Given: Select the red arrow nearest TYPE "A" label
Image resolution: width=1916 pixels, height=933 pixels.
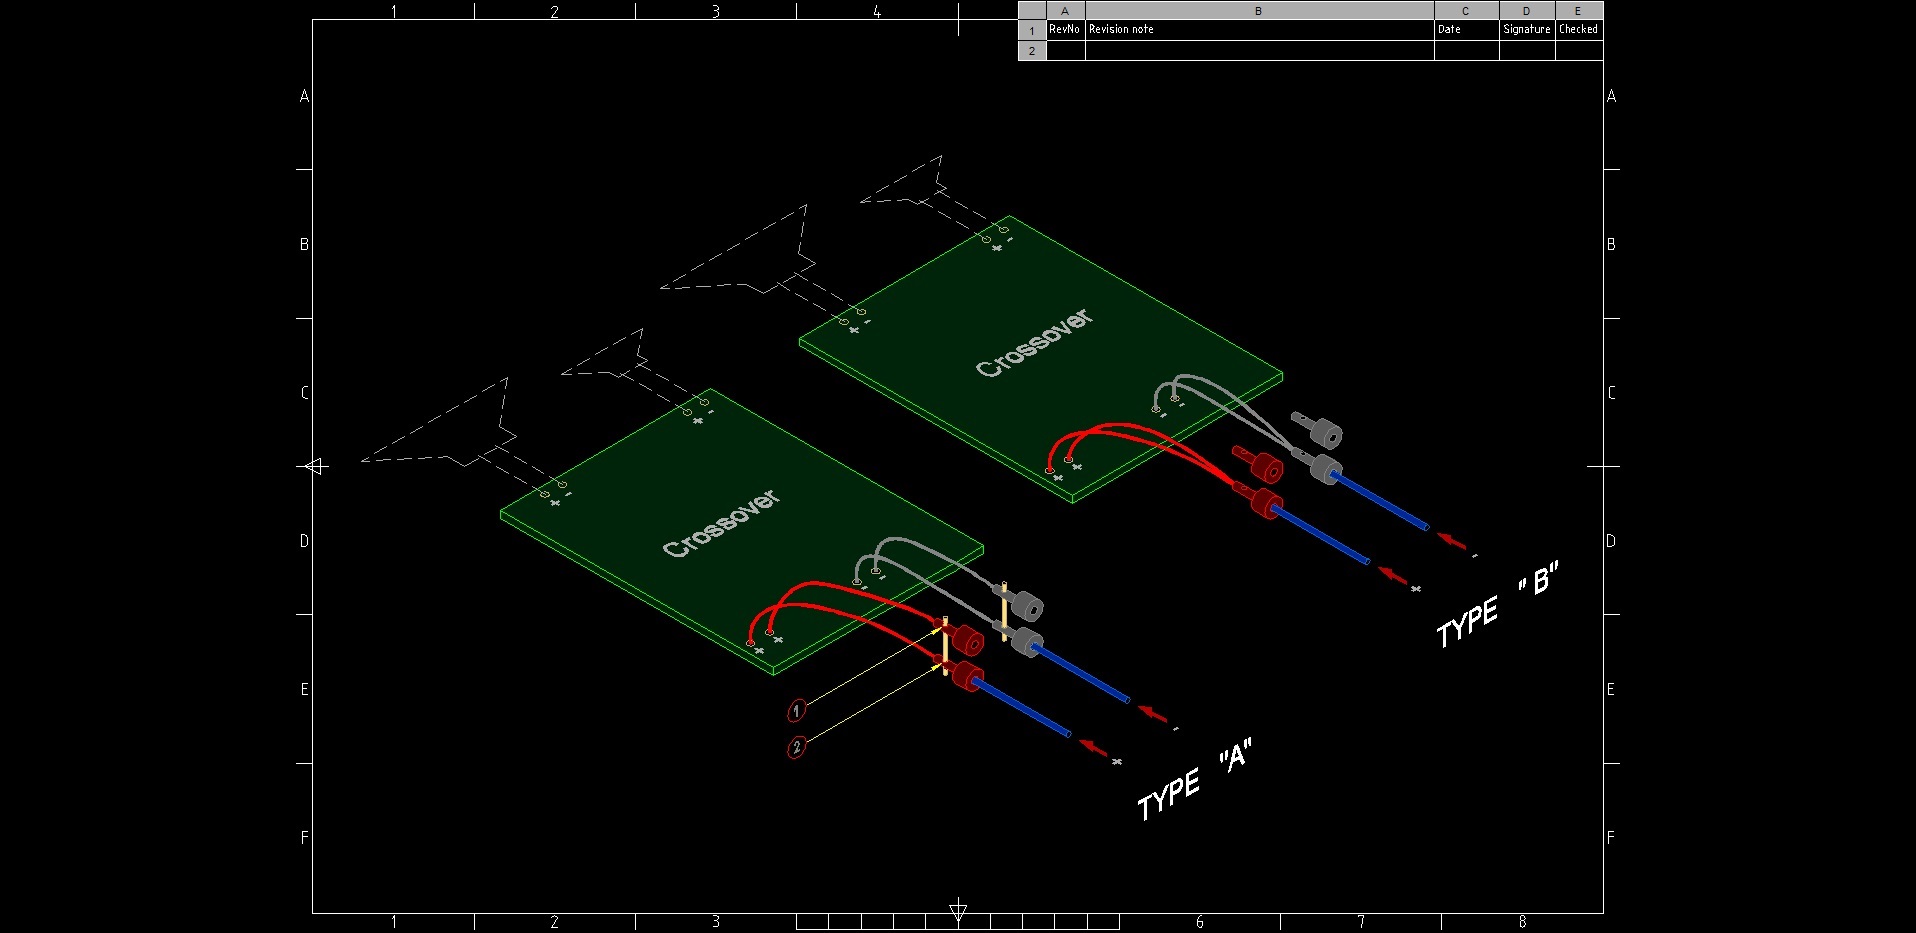Looking at the screenshot, I should (x=1094, y=747).
